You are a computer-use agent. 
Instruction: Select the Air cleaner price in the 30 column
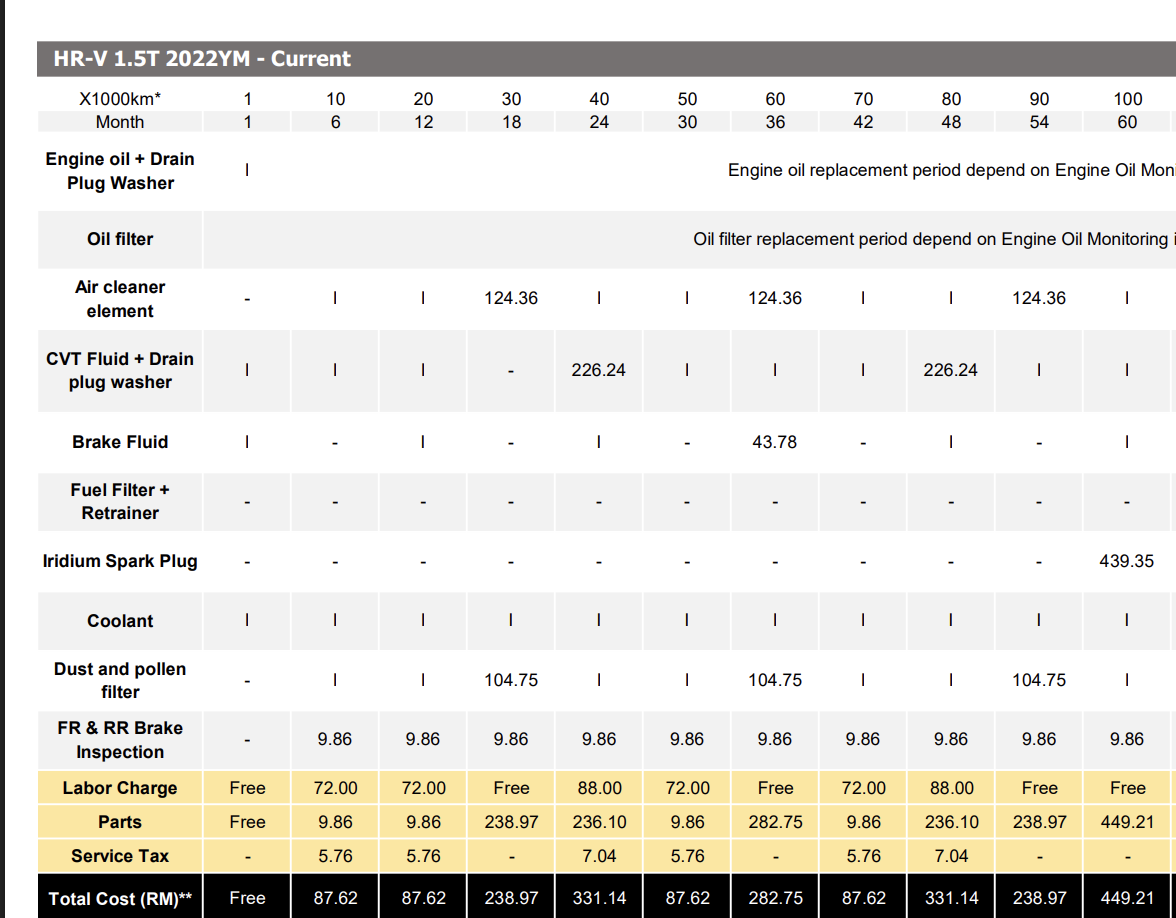pyautogui.click(x=511, y=298)
